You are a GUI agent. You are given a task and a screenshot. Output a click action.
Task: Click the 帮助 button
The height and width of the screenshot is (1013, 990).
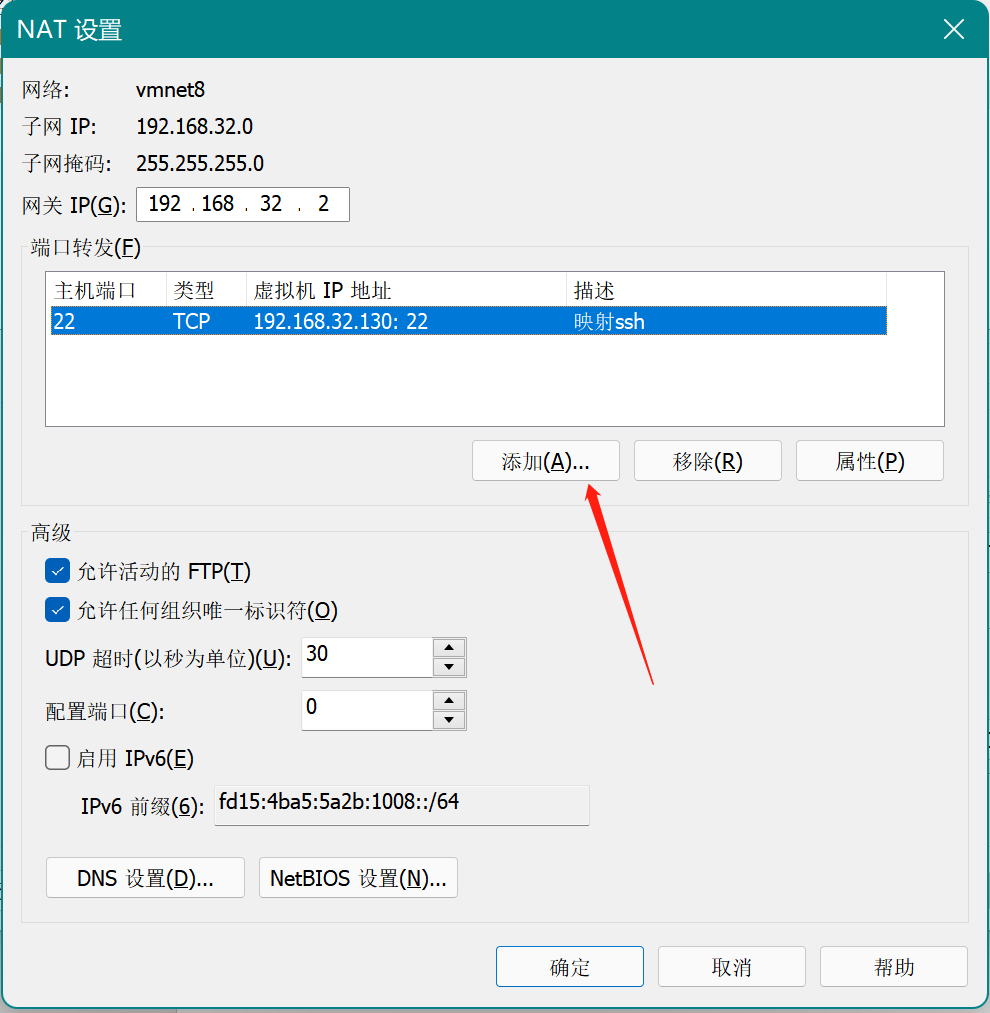pos(894,966)
